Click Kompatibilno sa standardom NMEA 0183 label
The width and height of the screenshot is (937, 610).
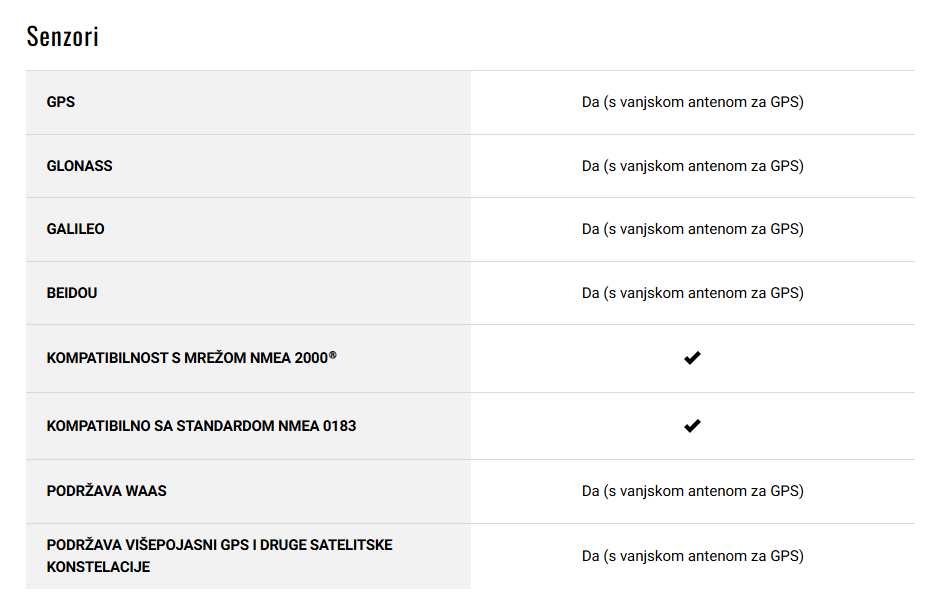201,426
